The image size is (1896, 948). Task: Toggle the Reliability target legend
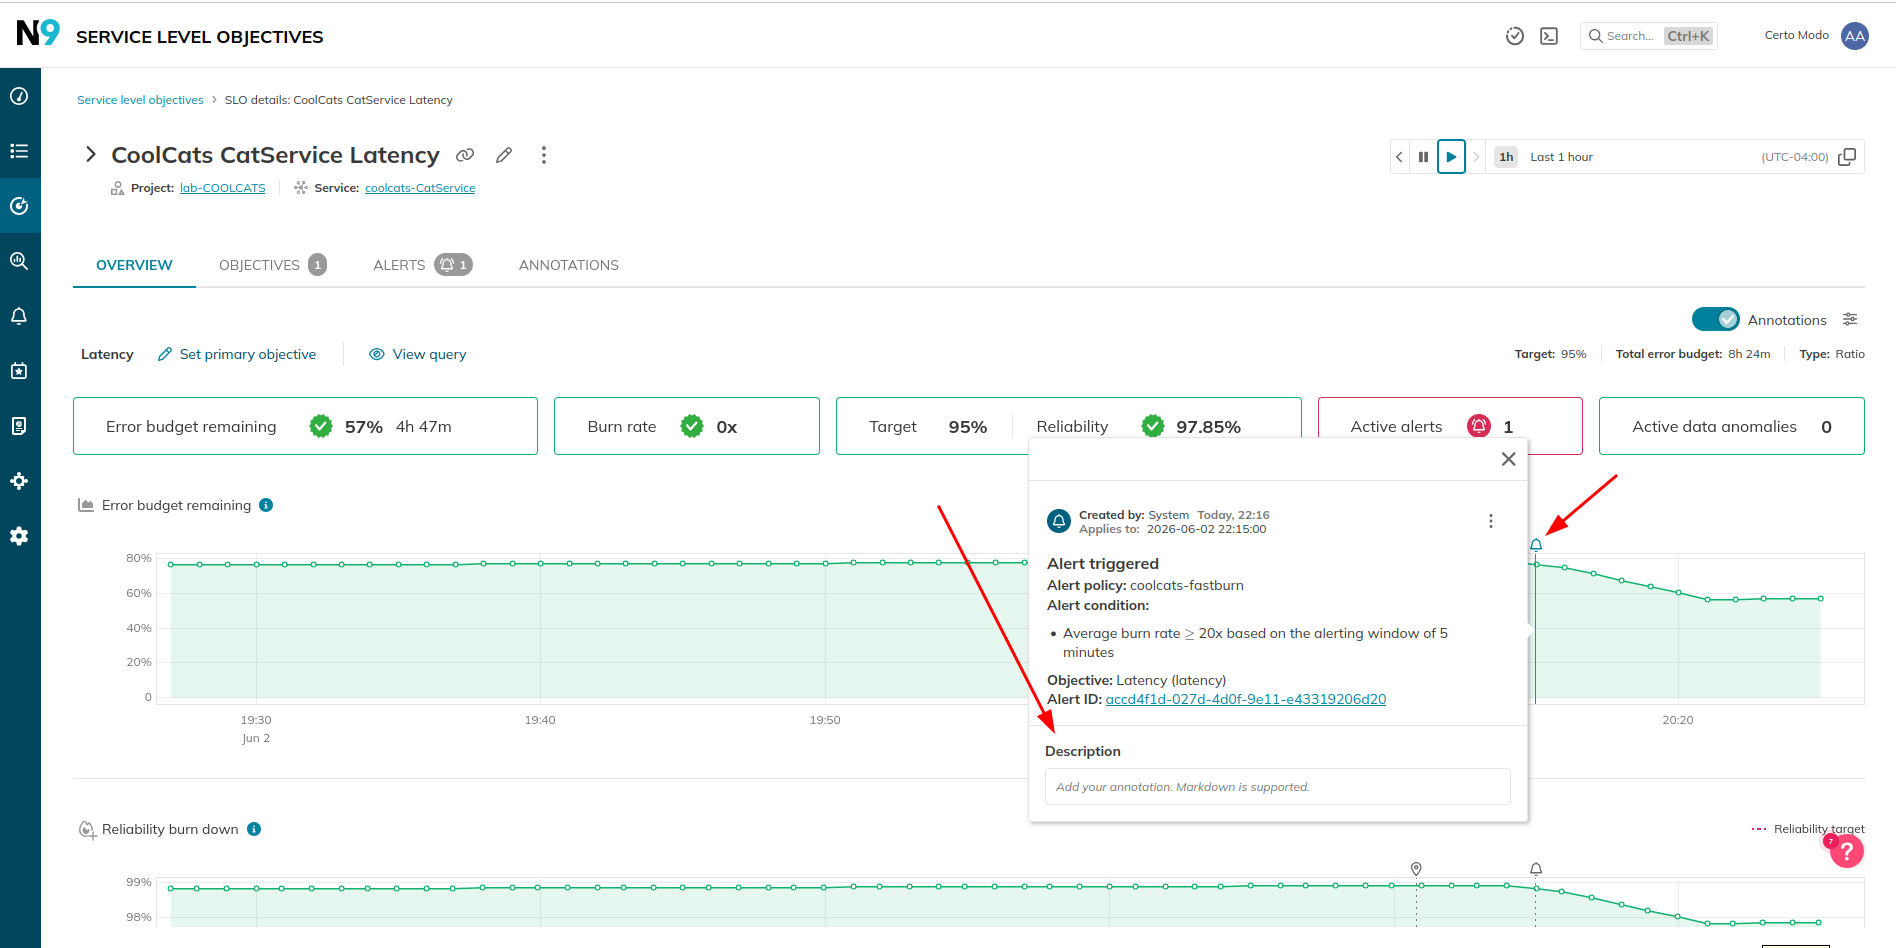pyautogui.click(x=1808, y=829)
